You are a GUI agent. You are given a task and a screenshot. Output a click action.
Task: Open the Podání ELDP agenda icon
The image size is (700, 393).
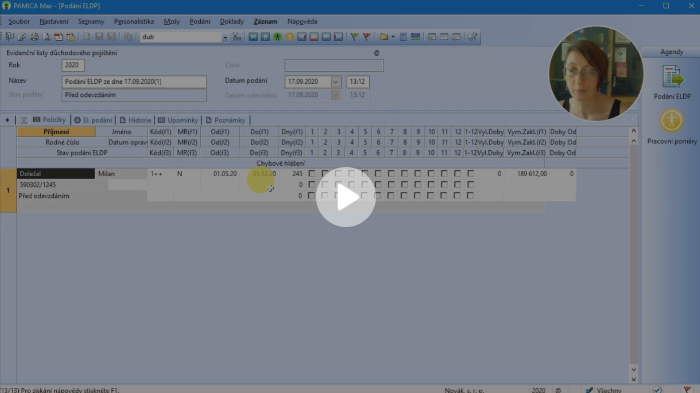672,82
